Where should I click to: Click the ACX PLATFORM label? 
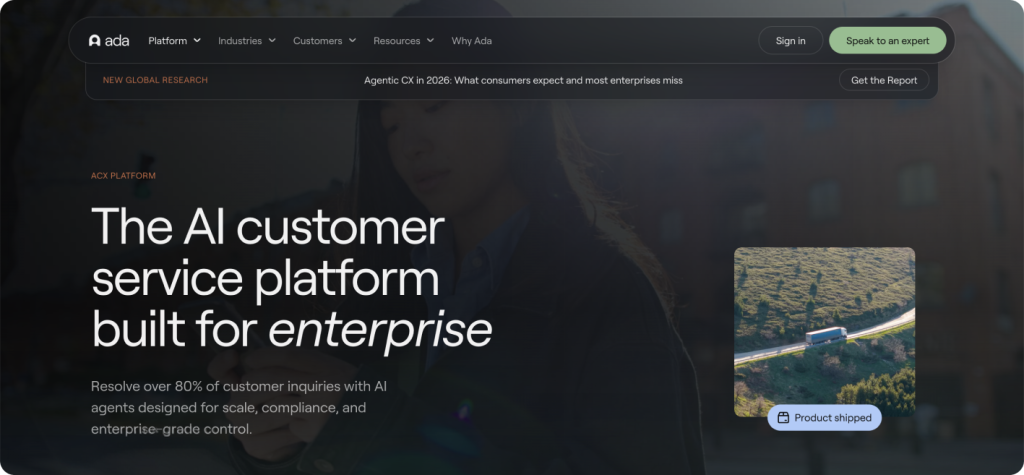tap(123, 176)
